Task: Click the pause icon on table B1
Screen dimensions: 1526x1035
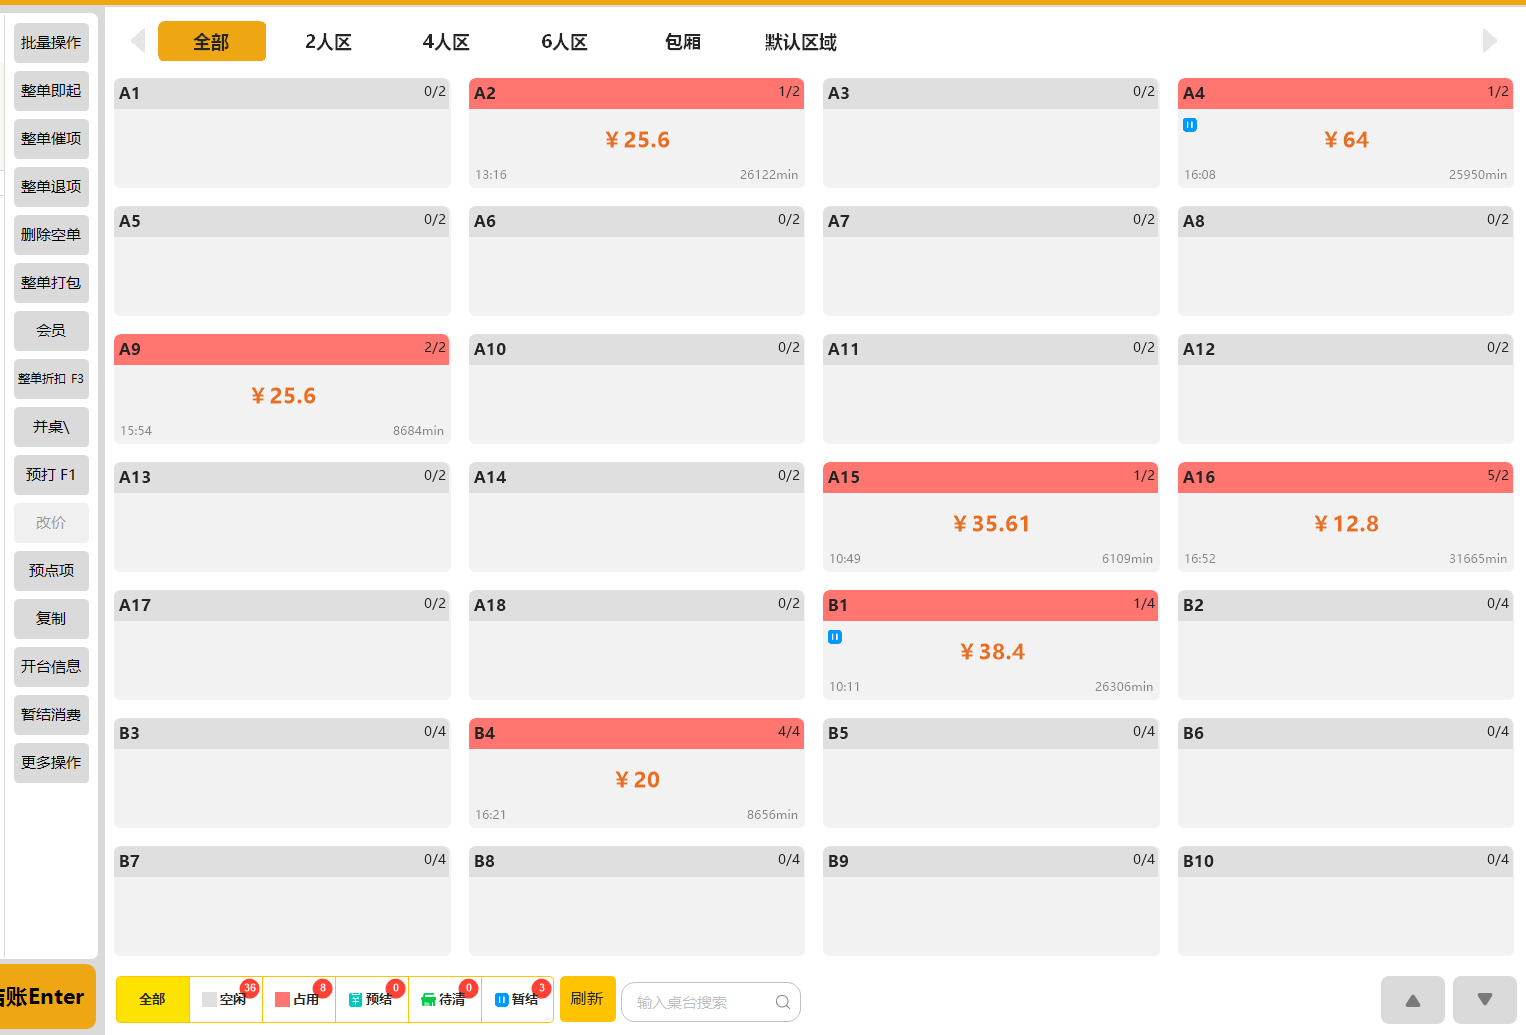Action: click(x=835, y=637)
